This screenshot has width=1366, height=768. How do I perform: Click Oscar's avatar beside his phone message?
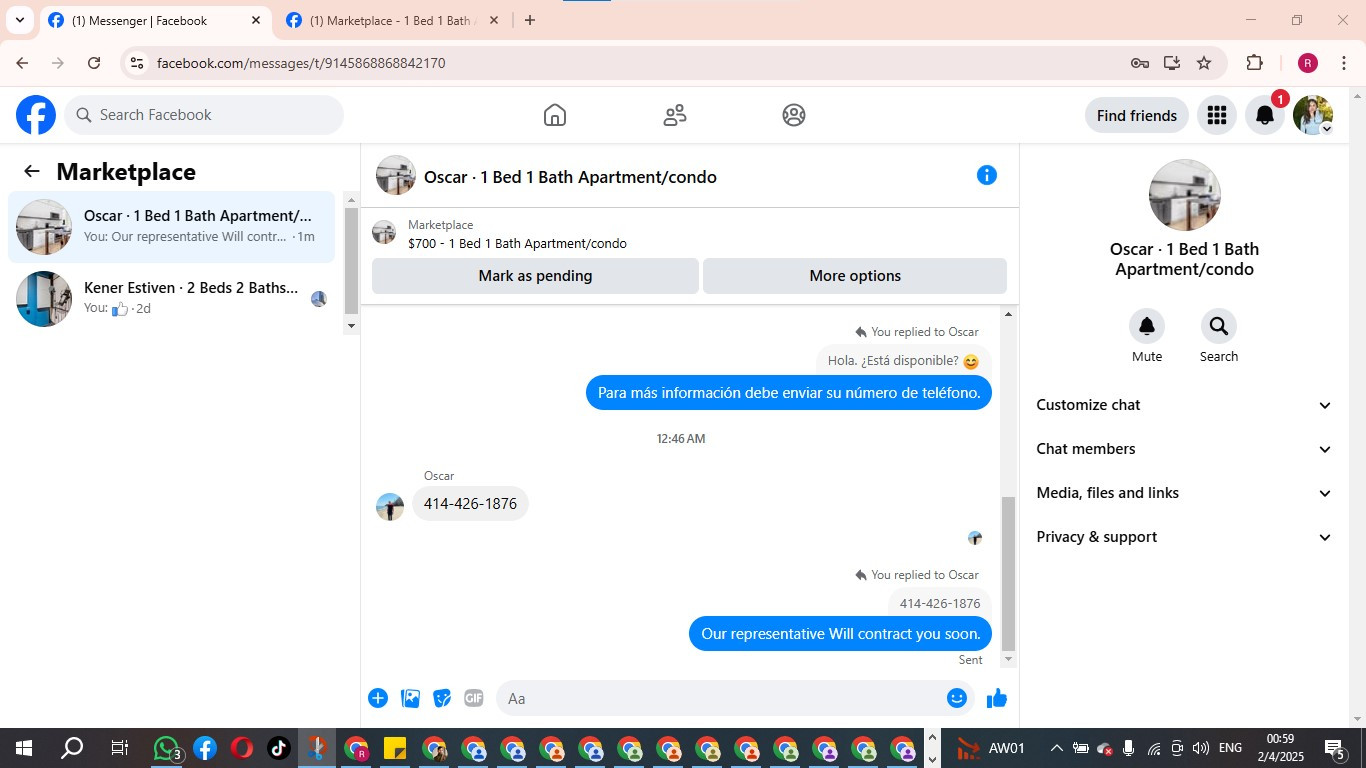click(x=390, y=506)
